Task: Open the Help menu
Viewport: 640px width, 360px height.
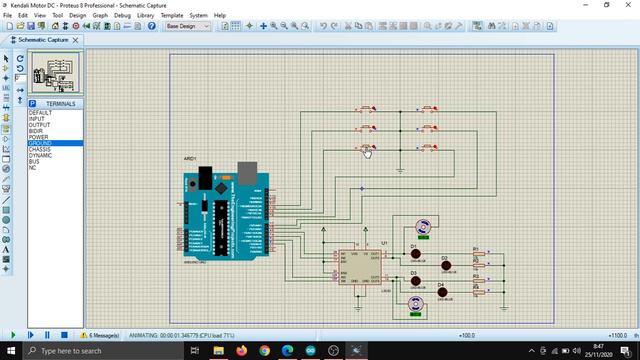Action: pos(220,16)
